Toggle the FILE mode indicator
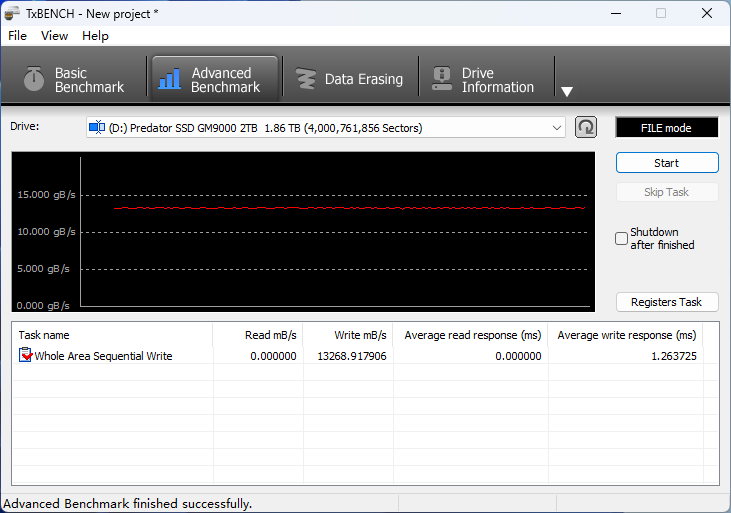This screenshot has height=513, width=731. (x=666, y=128)
